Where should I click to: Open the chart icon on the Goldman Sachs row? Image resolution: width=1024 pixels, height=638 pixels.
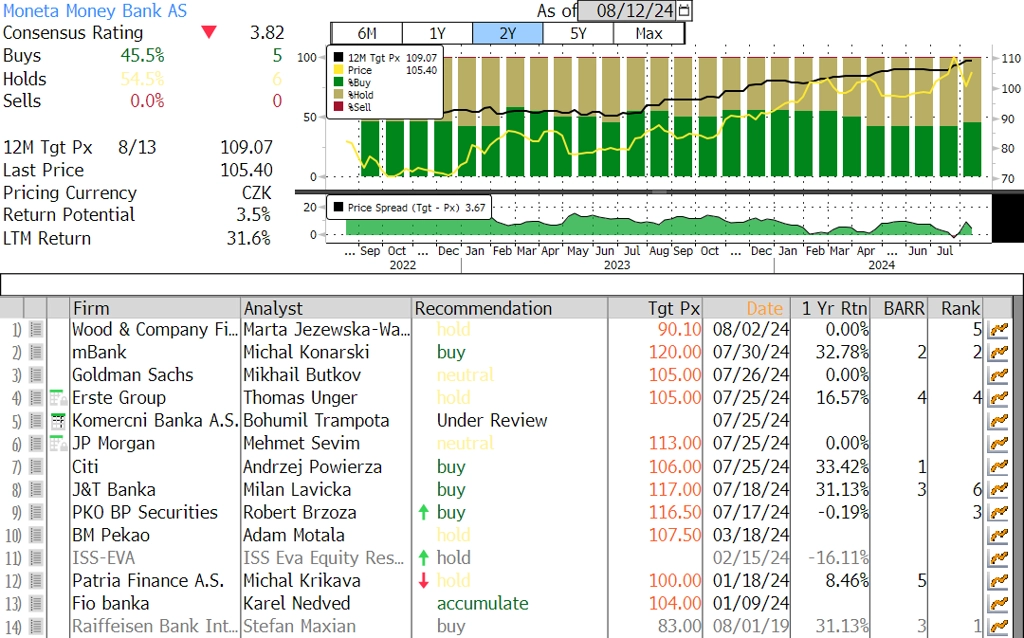(998, 375)
